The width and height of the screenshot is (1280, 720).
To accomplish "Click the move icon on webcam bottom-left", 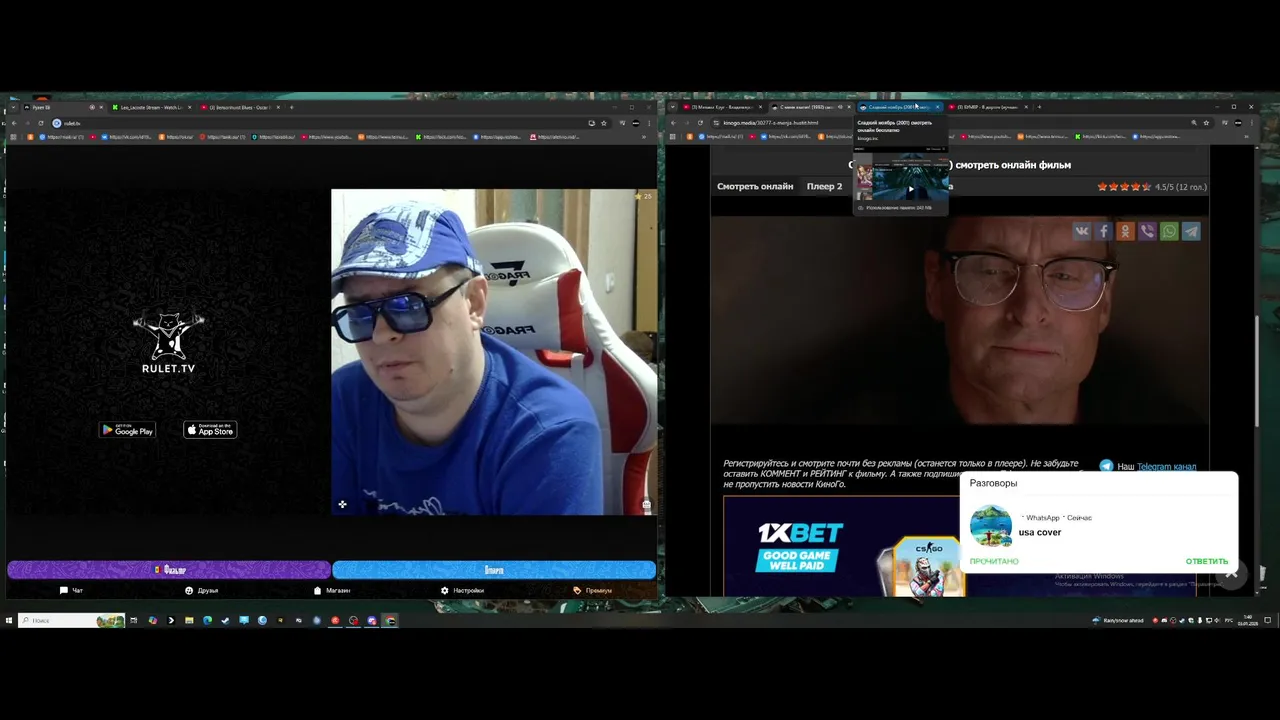I will pyautogui.click(x=342, y=504).
